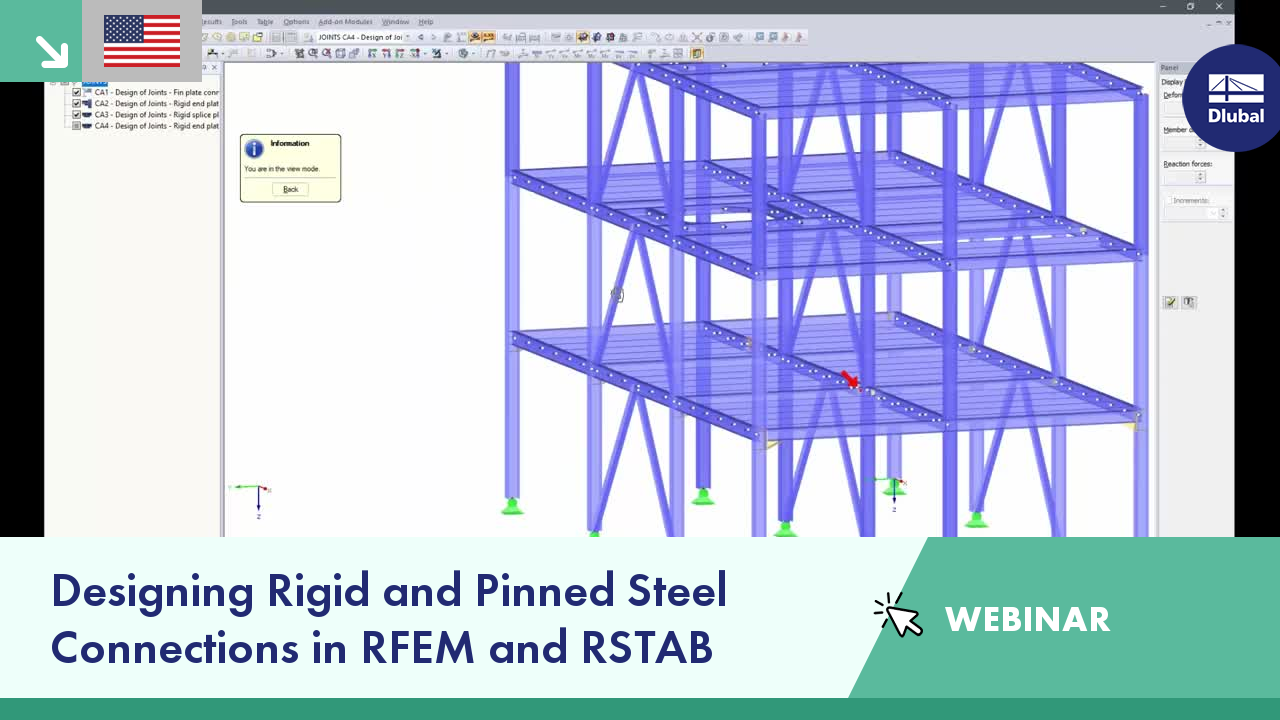Enable the CA4 Rigid end plate checkbox
Image resolution: width=1280 pixels, height=720 pixels.
[x=76, y=125]
